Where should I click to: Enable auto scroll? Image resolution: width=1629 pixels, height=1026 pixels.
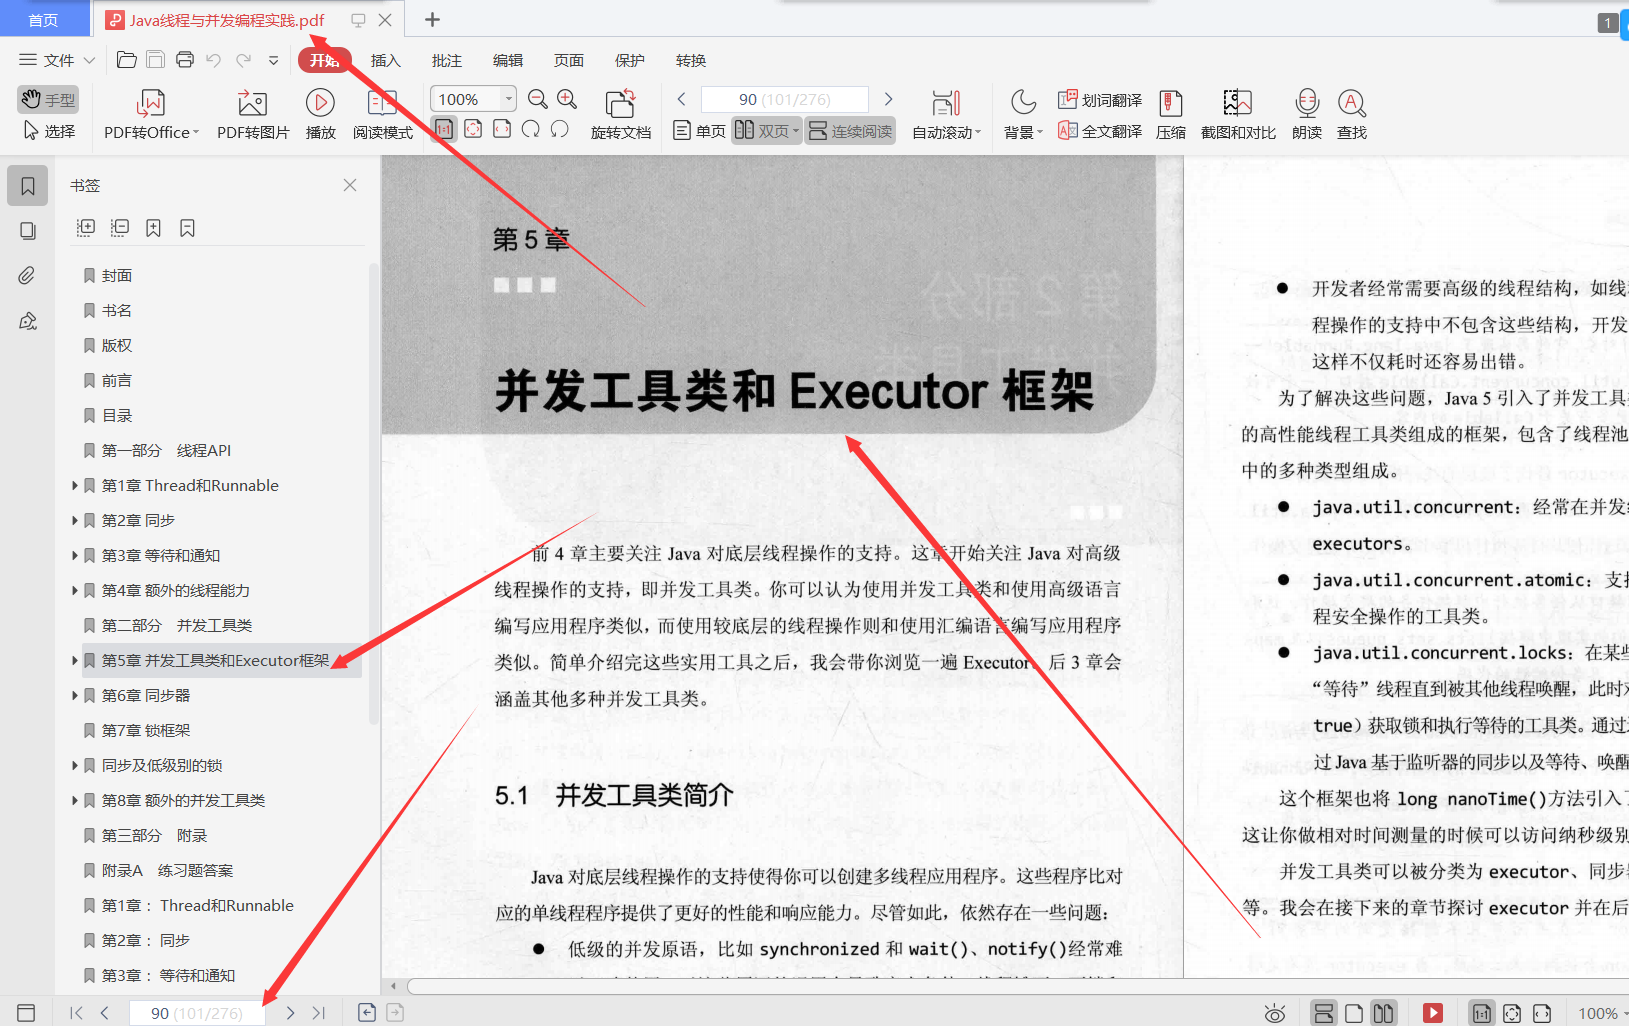pos(946,115)
